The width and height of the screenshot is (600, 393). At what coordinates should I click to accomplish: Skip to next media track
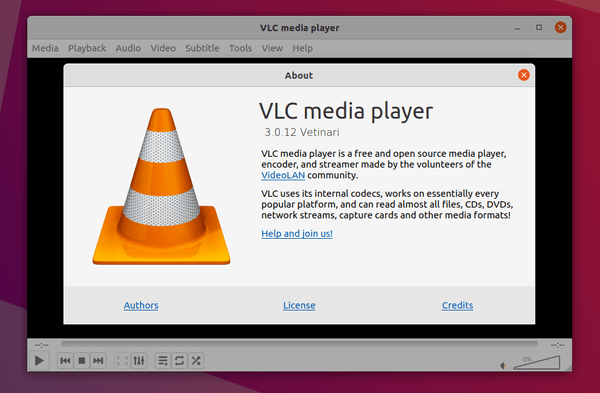point(98,360)
